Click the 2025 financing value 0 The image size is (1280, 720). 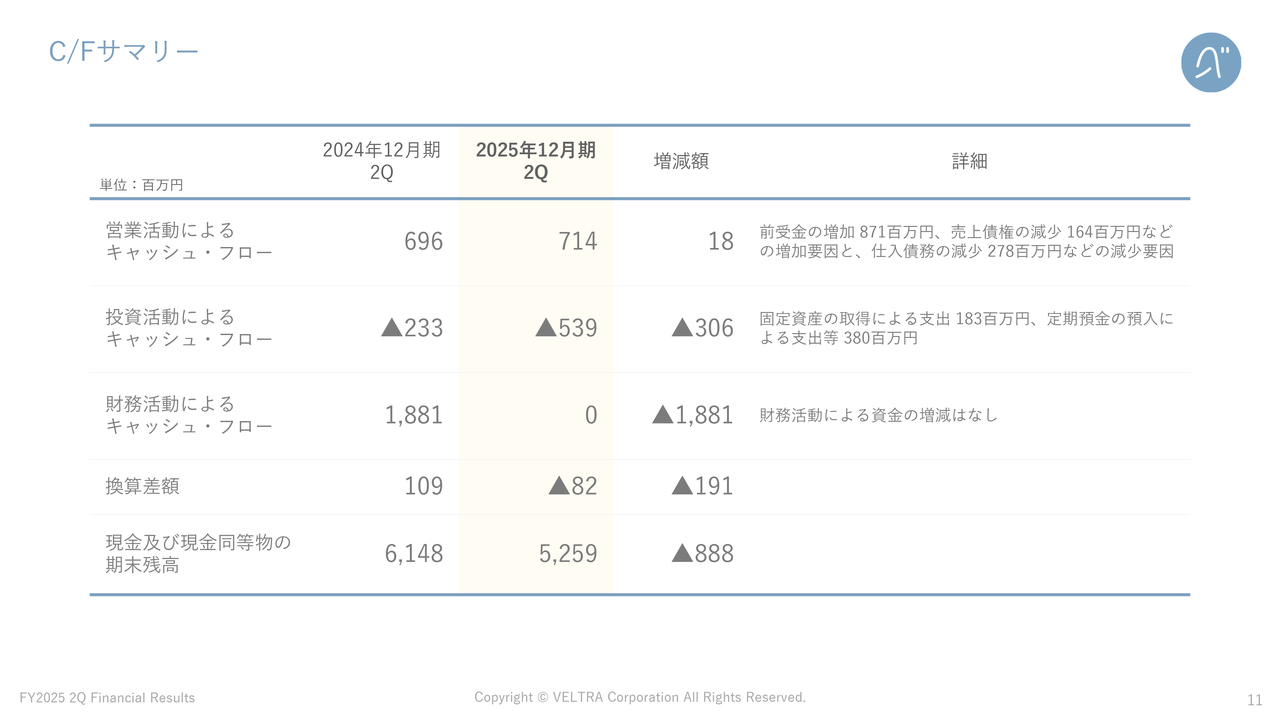[591, 415]
